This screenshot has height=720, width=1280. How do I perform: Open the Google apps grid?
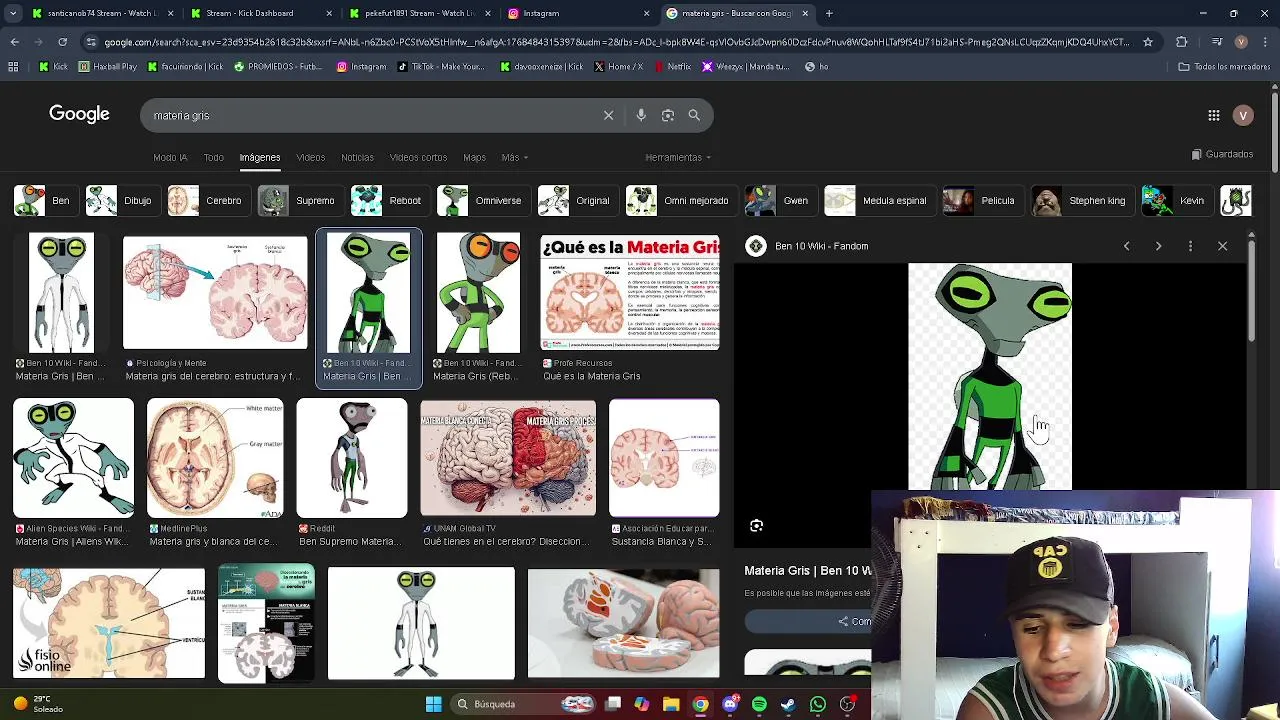tap(1214, 115)
